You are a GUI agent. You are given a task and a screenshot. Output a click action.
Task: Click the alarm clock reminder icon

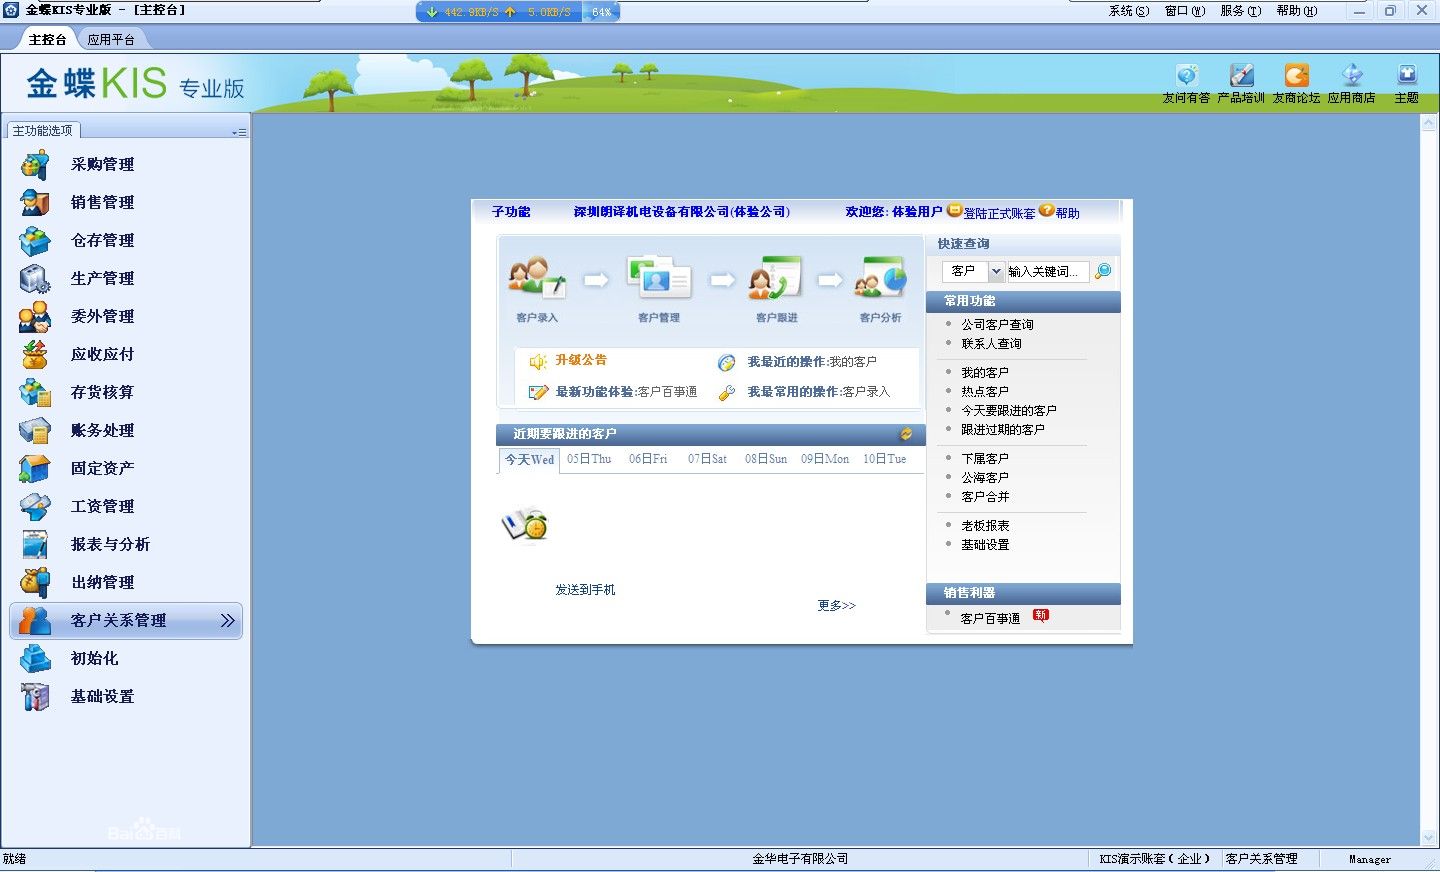[525, 524]
